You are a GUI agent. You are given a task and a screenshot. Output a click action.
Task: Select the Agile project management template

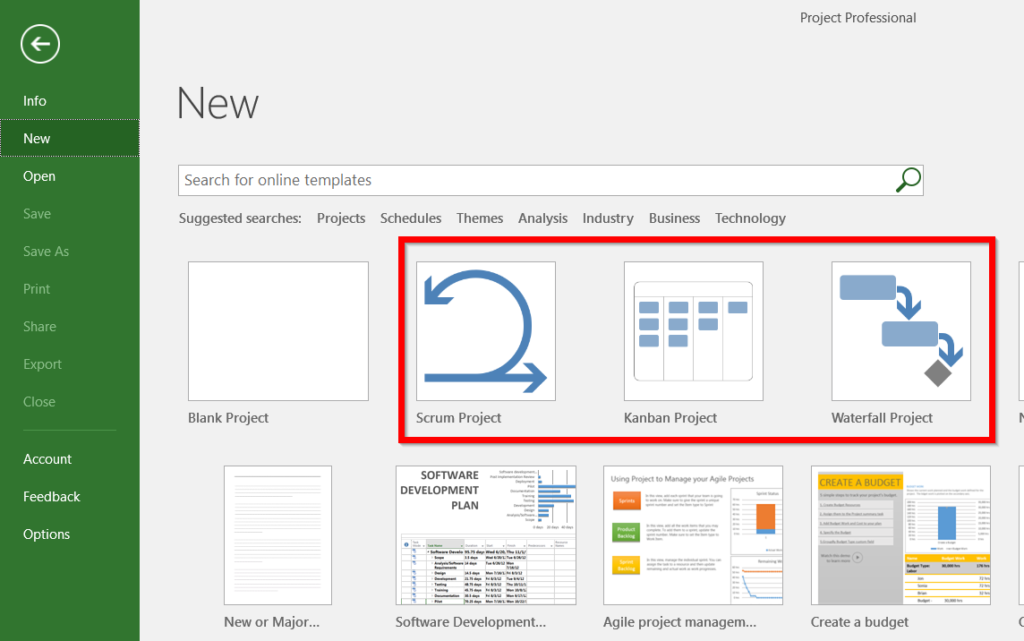(693, 535)
